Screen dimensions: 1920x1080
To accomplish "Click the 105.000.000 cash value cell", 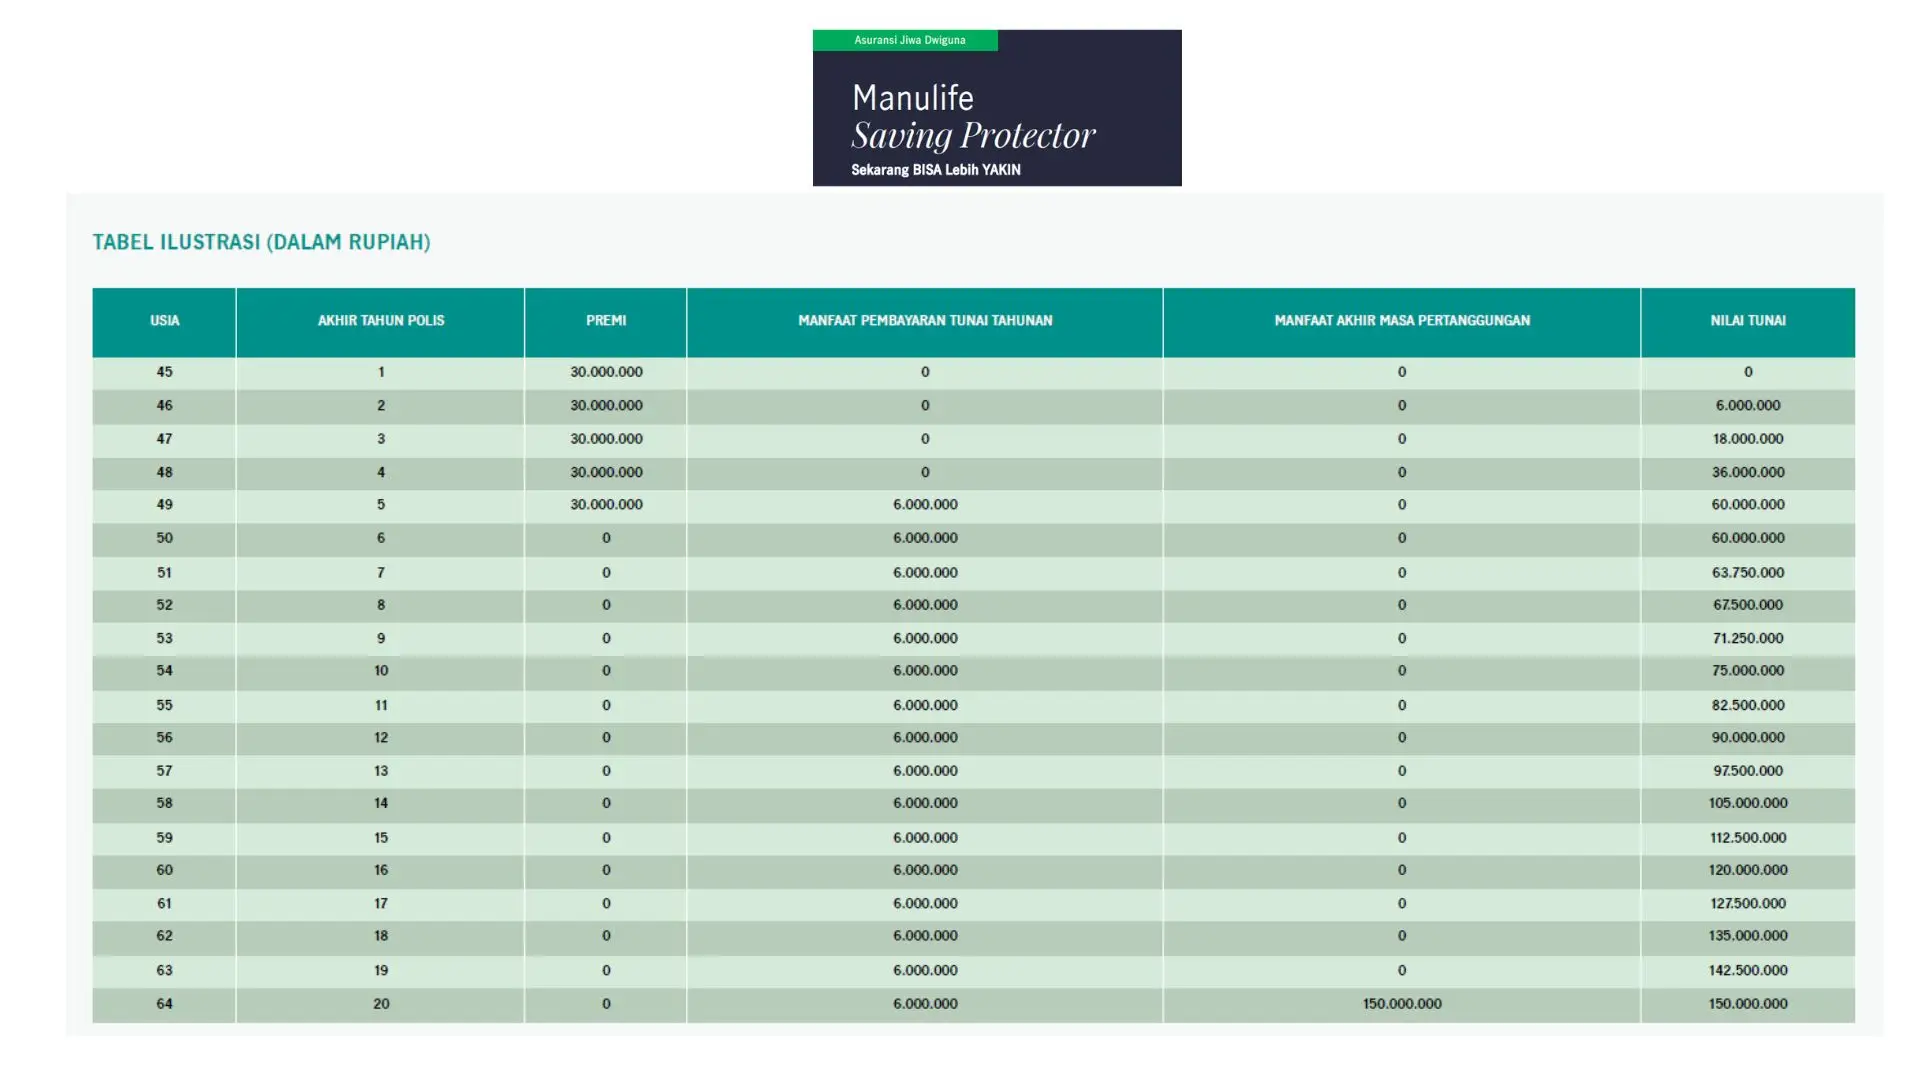I will pyautogui.click(x=1747, y=803).
